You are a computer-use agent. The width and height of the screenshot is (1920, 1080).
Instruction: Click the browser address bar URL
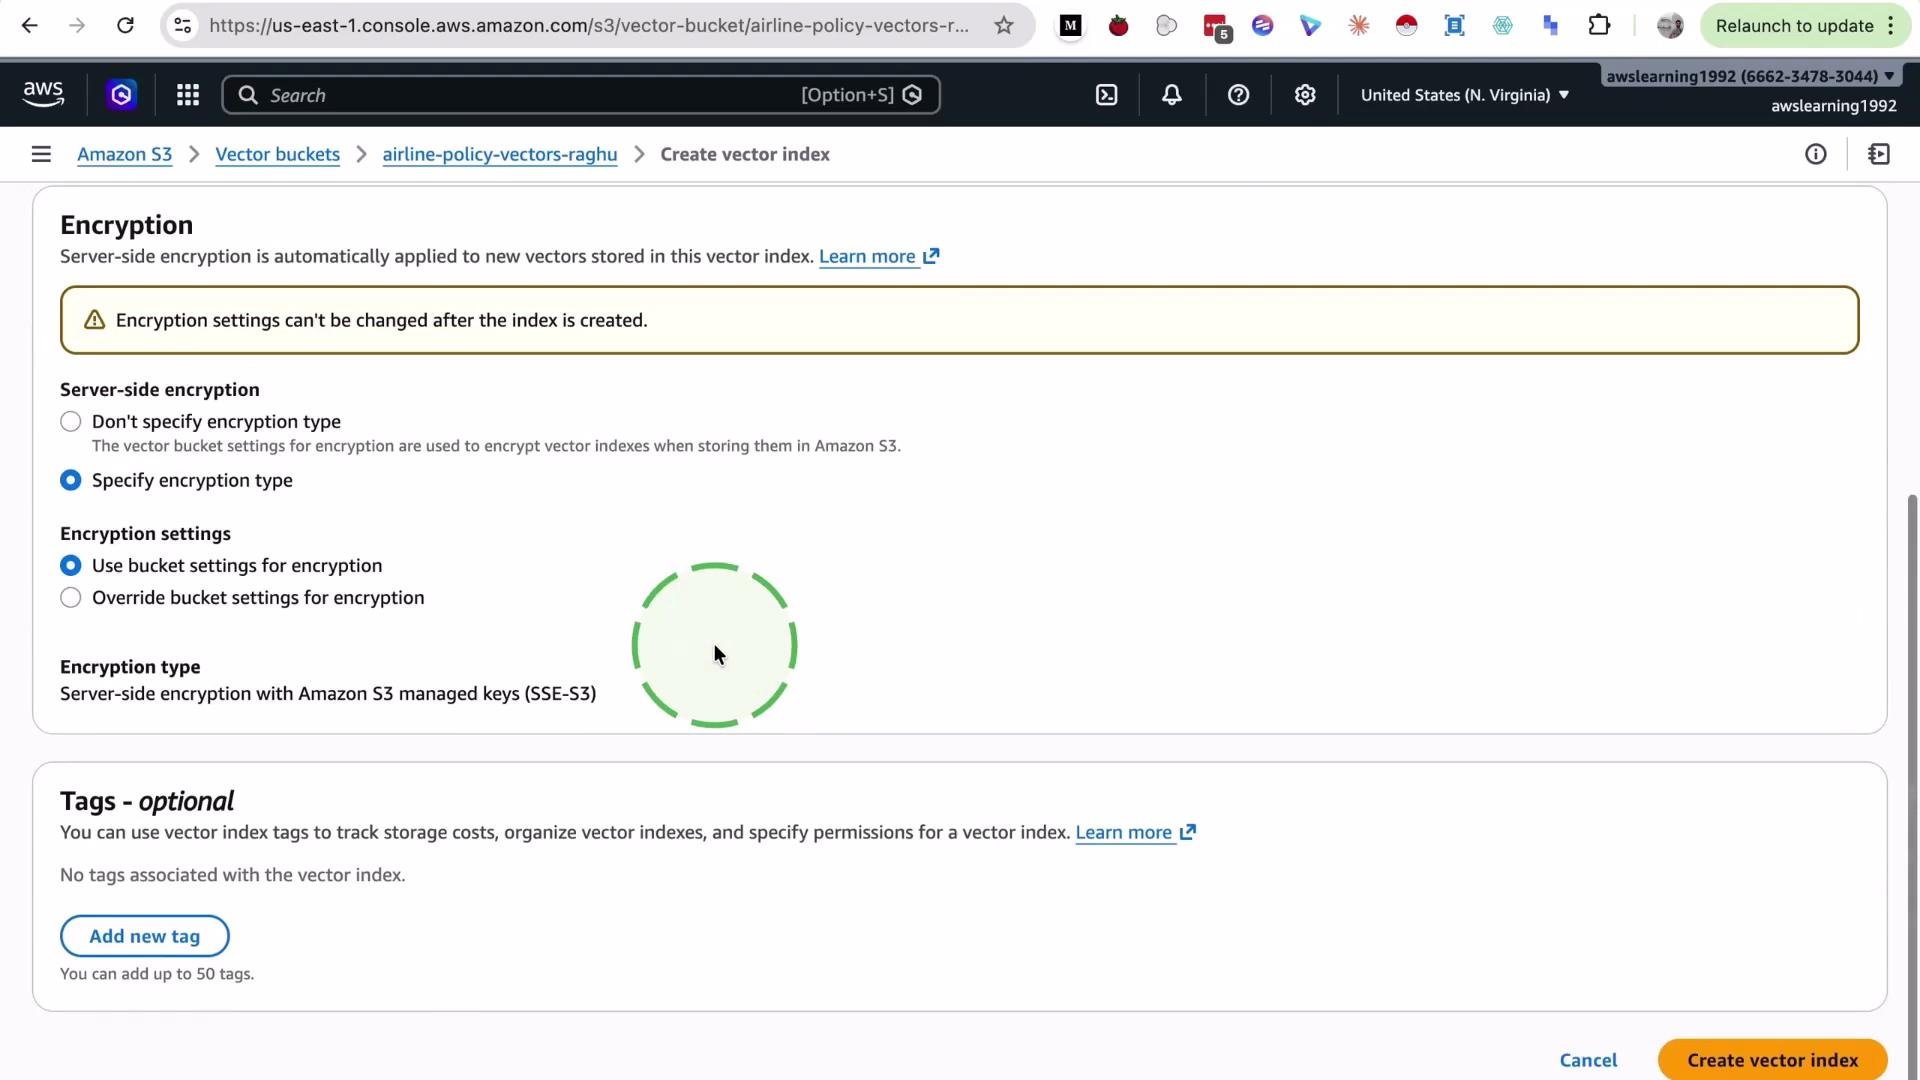point(589,26)
